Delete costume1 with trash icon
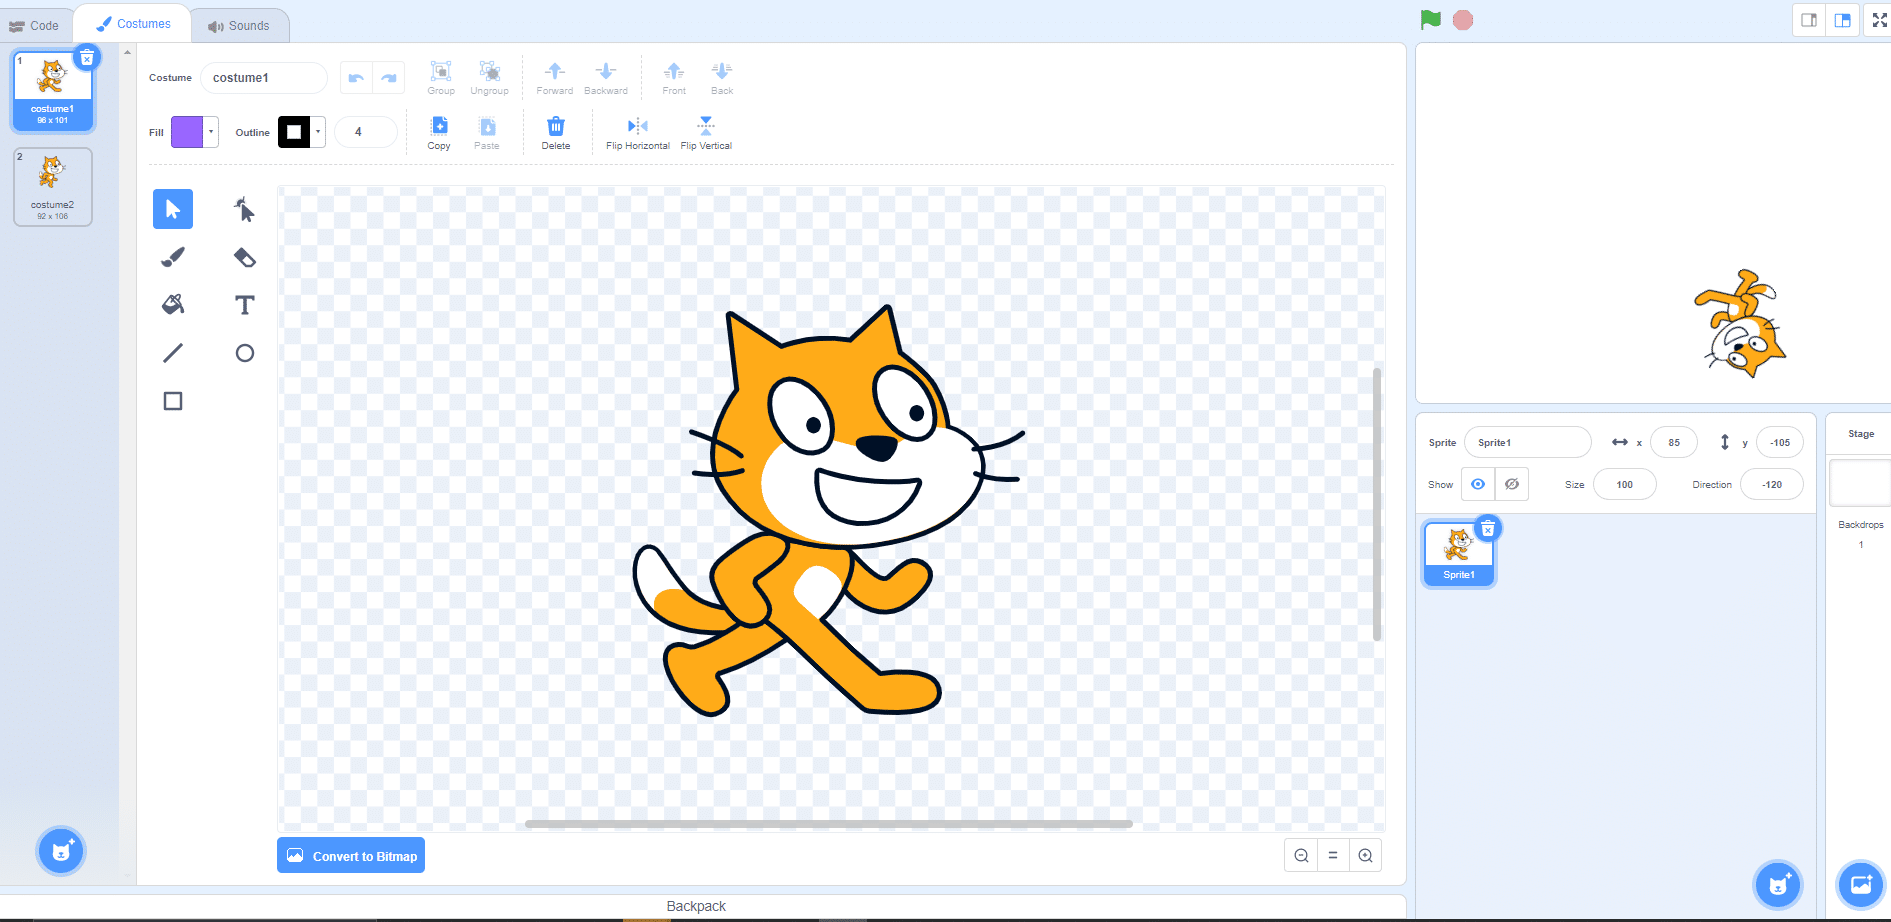Image resolution: width=1891 pixels, height=922 pixels. (x=87, y=58)
